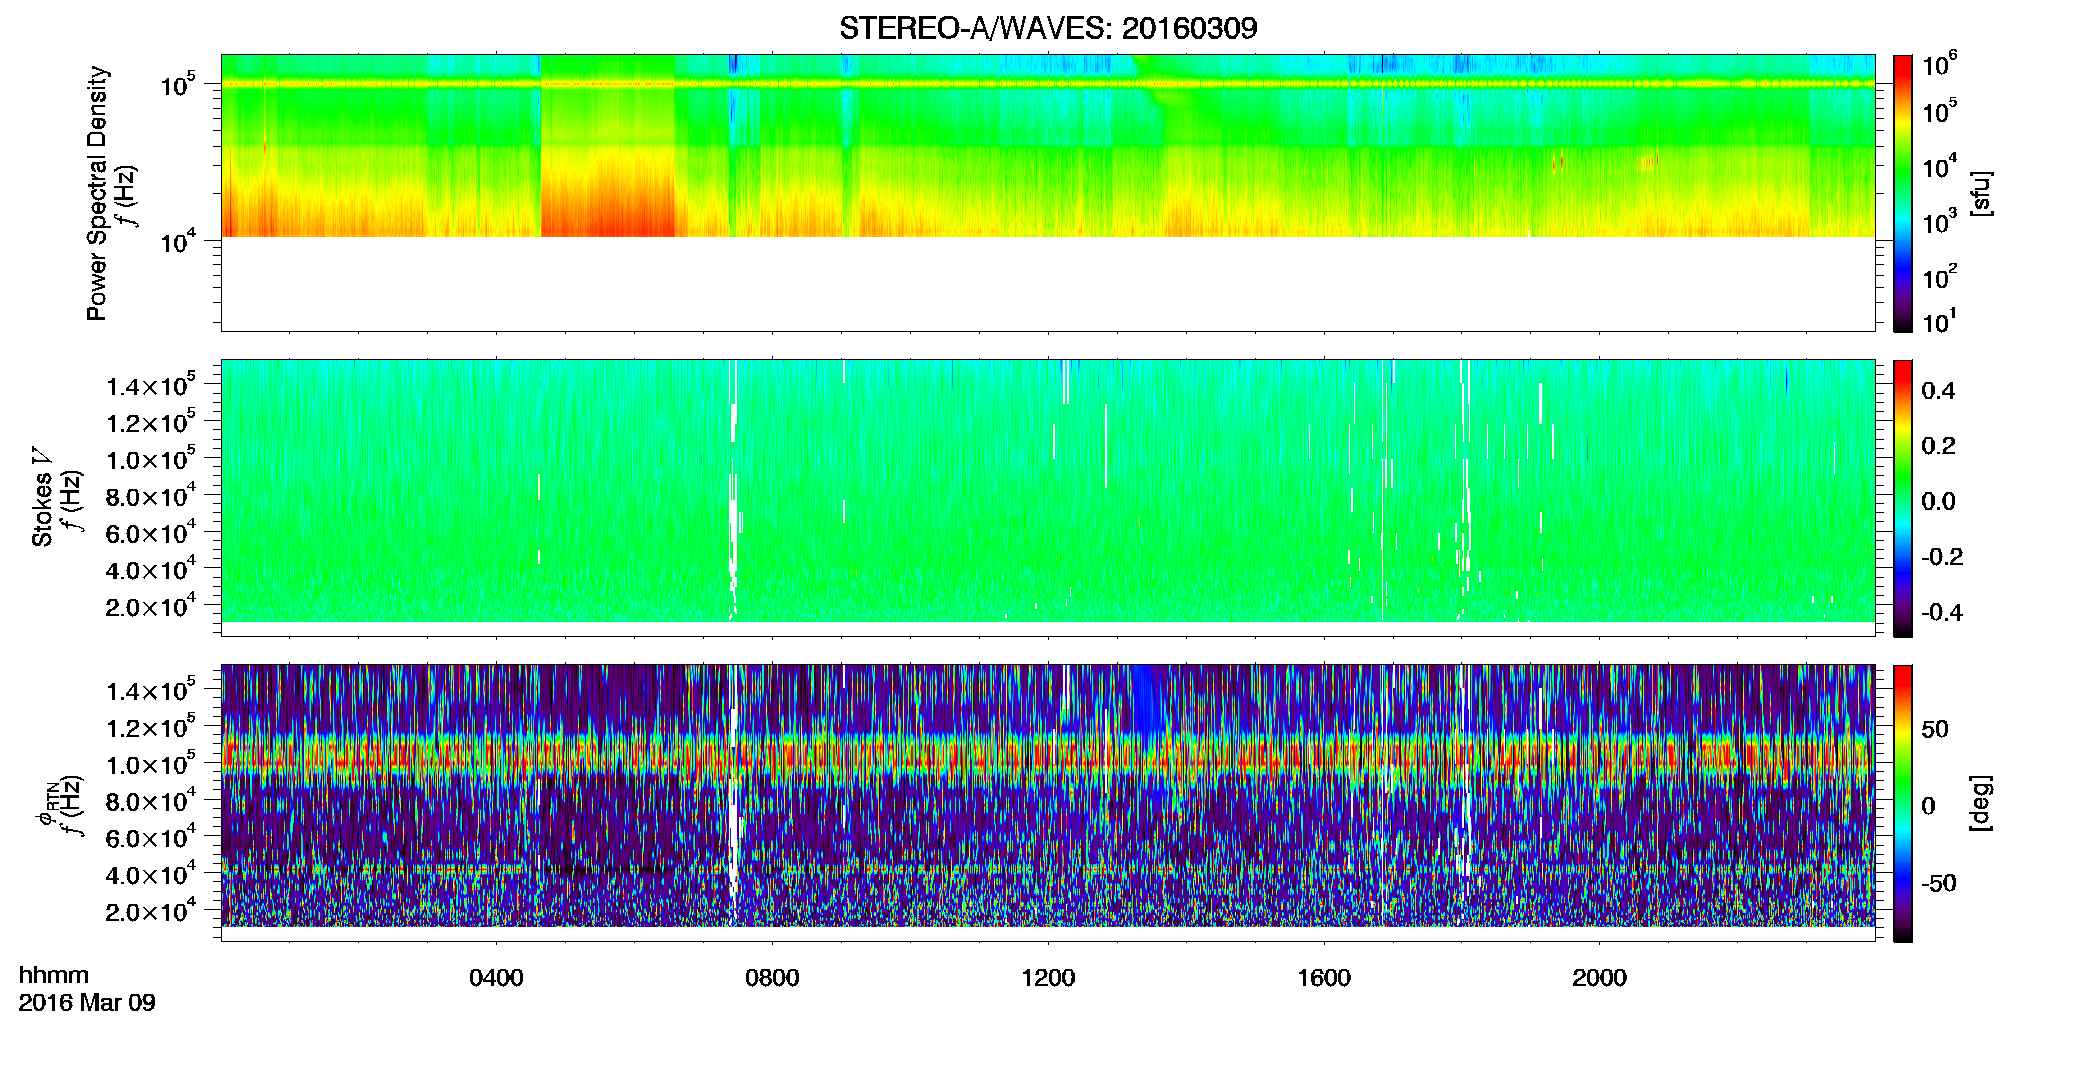2096x1080 pixels.
Task: Click the [sfu] colorbar unit label
Action: pyautogui.click(x=1981, y=193)
